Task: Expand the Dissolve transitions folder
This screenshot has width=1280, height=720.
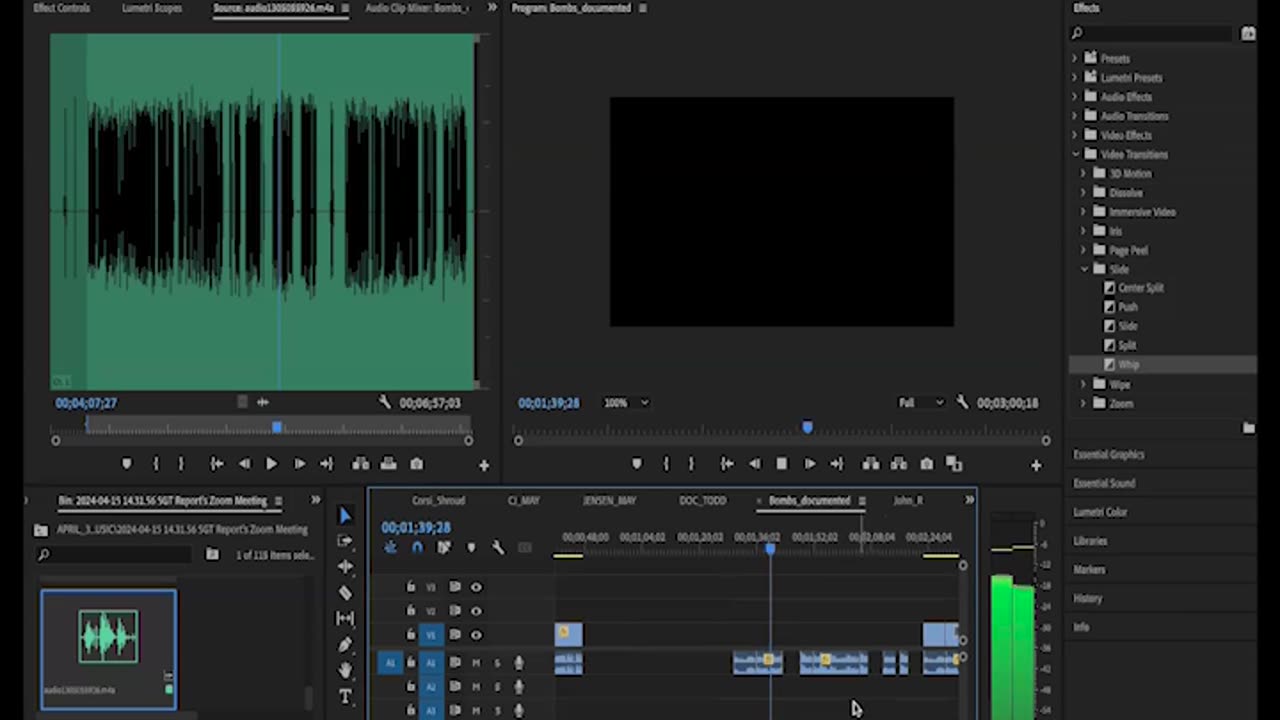Action: click(x=1084, y=192)
